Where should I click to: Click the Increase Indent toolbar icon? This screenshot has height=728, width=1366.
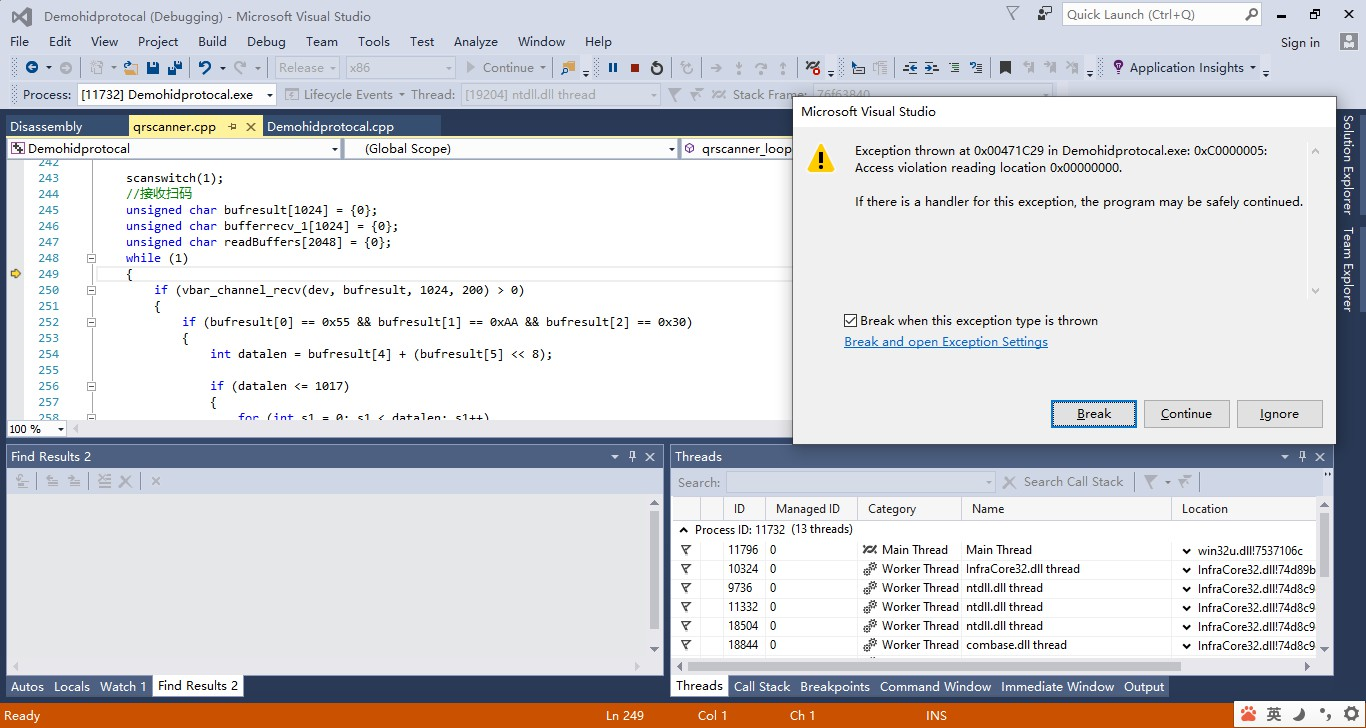931,68
